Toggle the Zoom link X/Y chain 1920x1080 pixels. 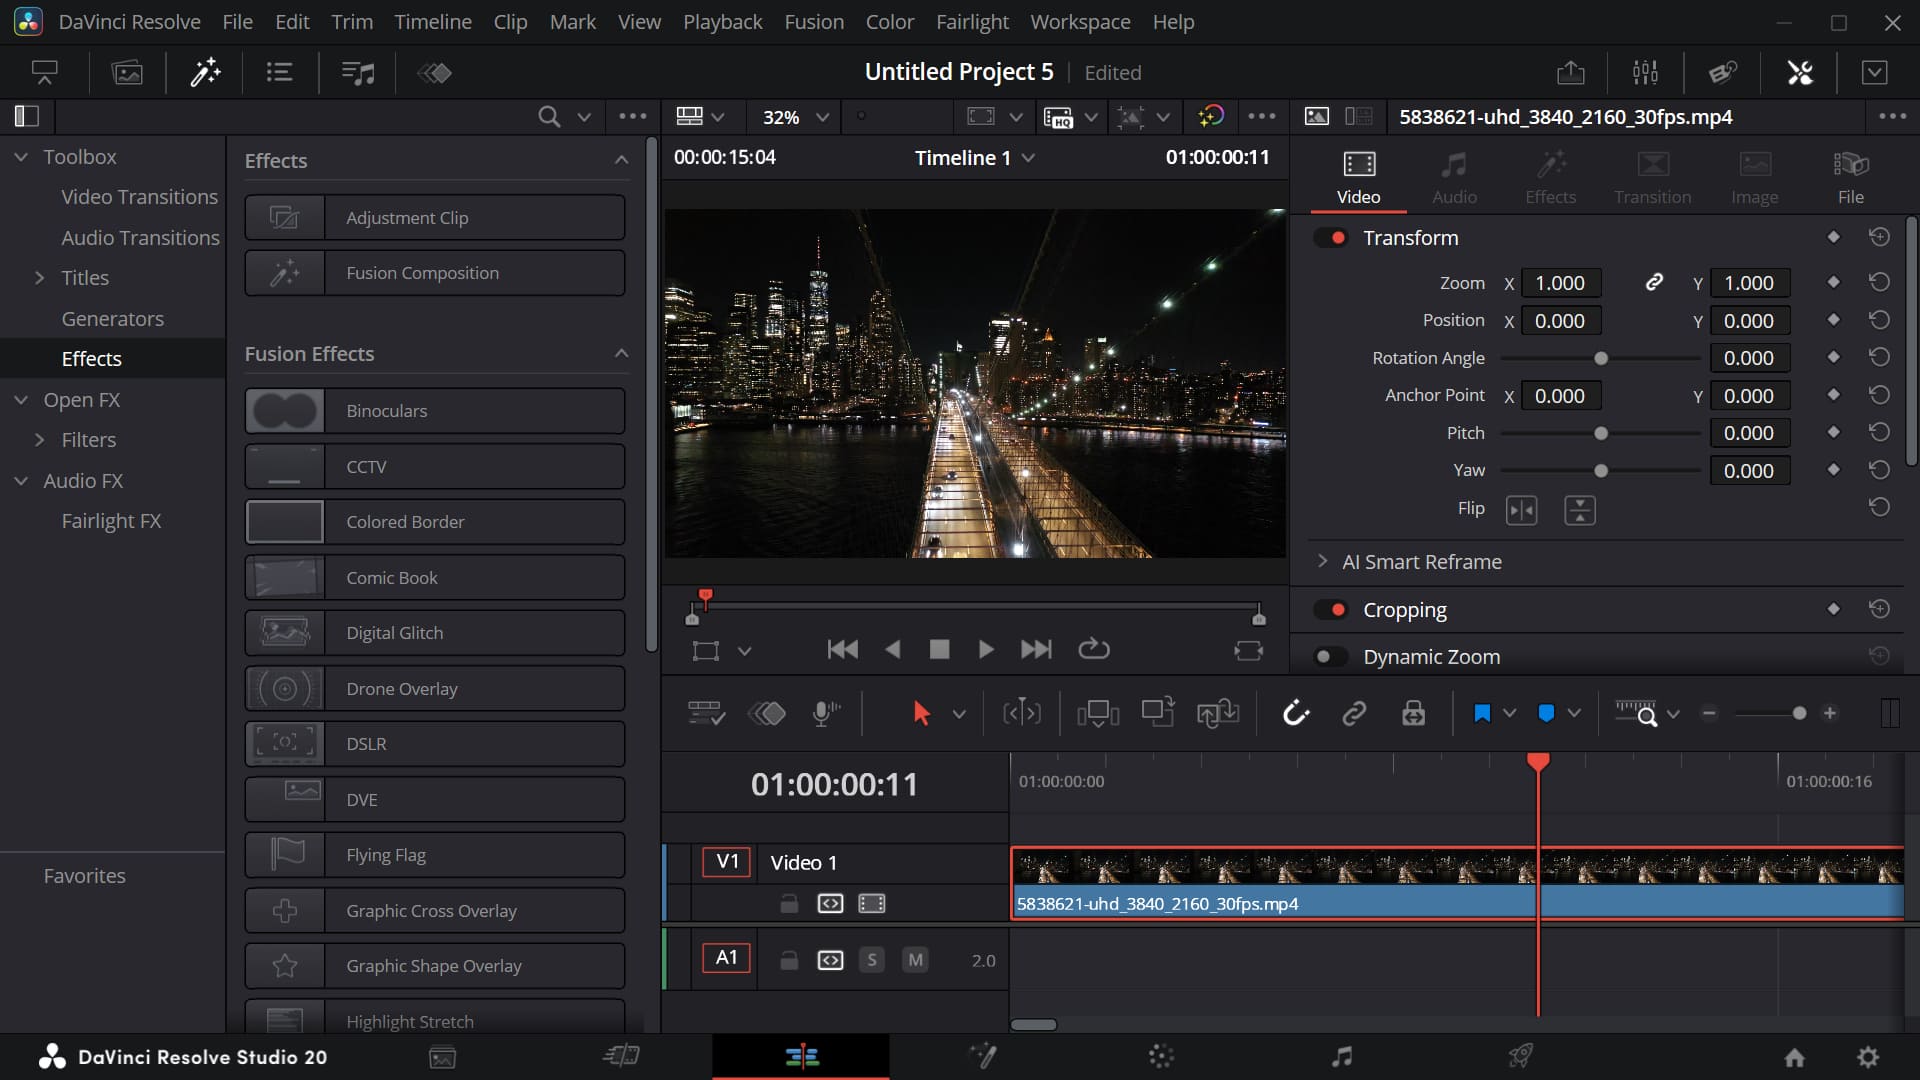pos(1654,283)
